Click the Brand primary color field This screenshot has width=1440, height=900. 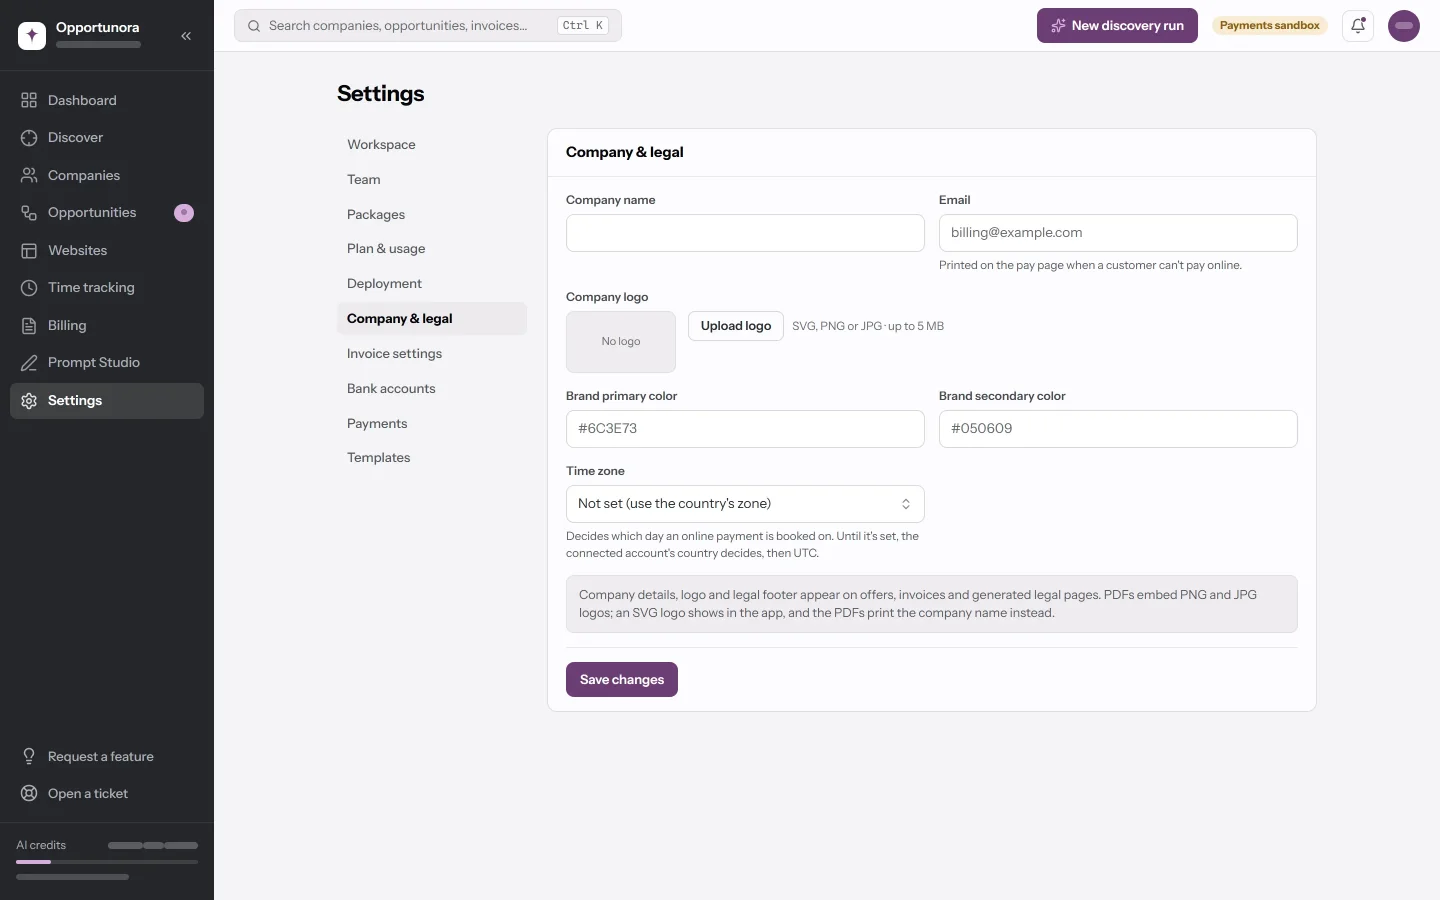tap(745, 429)
